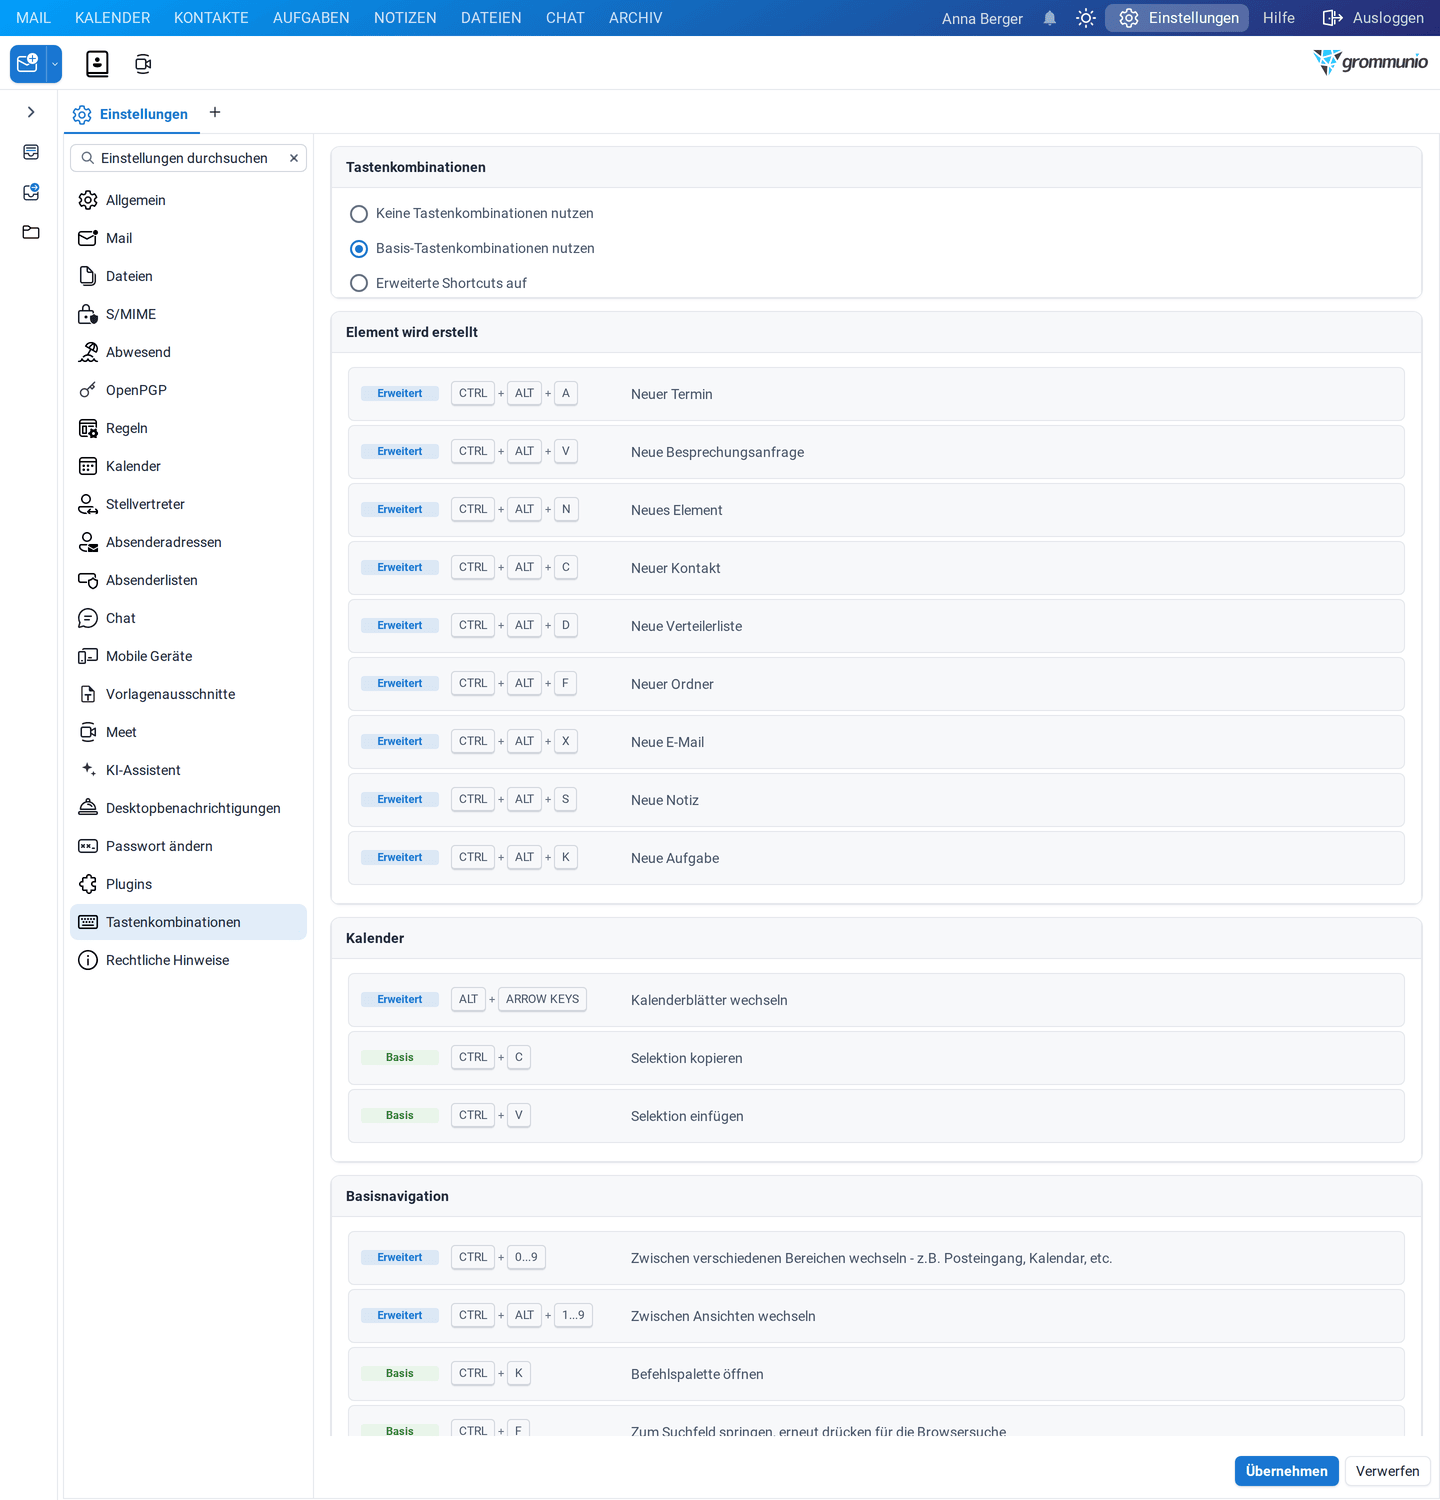The width and height of the screenshot is (1440, 1500).
Task: Switch to the Einstellungen tab
Action: [132, 114]
